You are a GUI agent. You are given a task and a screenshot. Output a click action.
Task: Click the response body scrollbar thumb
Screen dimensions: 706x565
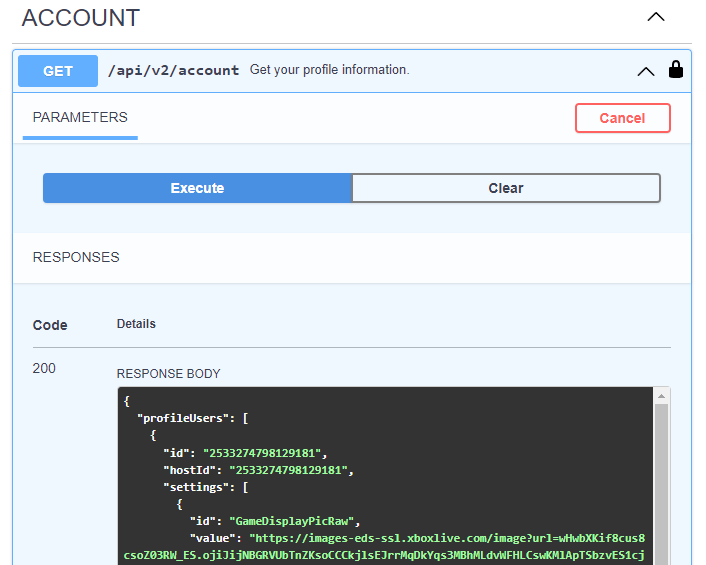point(661,484)
